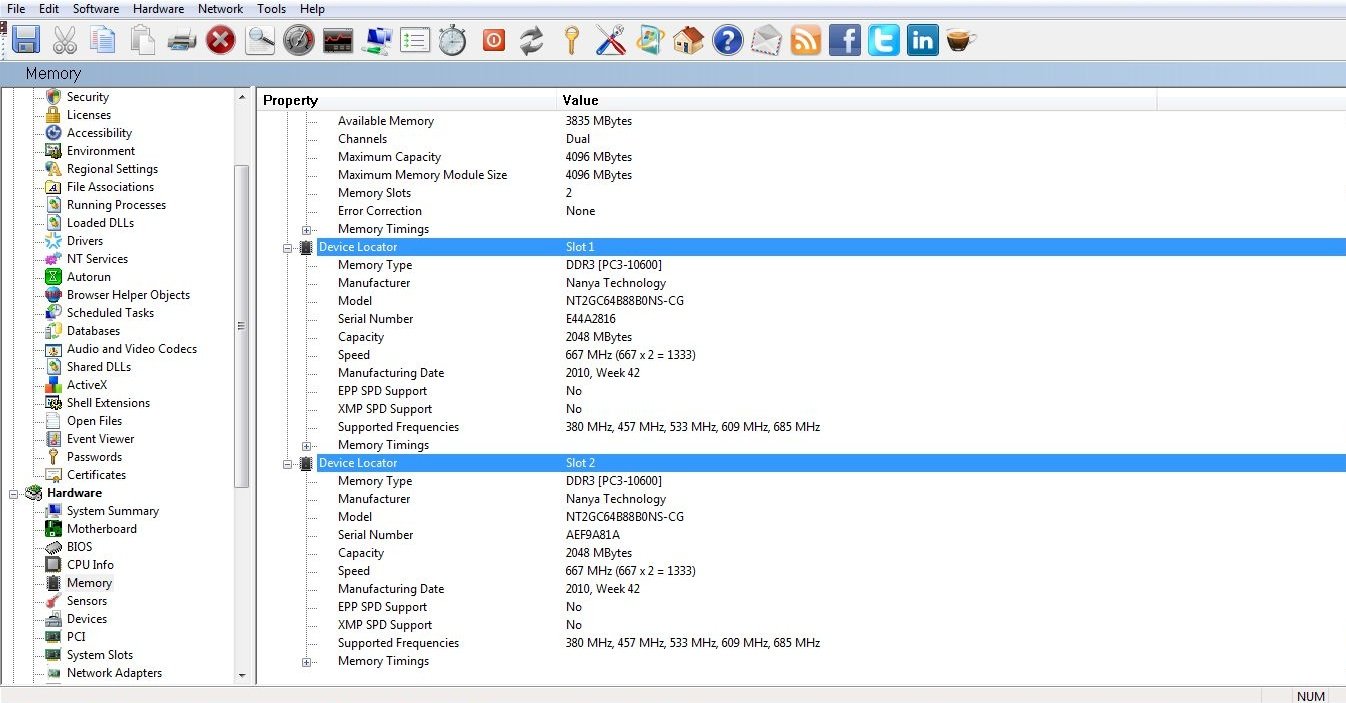Collapse the Slot 2 Device Locator node
1346x703 pixels.
[288, 463]
